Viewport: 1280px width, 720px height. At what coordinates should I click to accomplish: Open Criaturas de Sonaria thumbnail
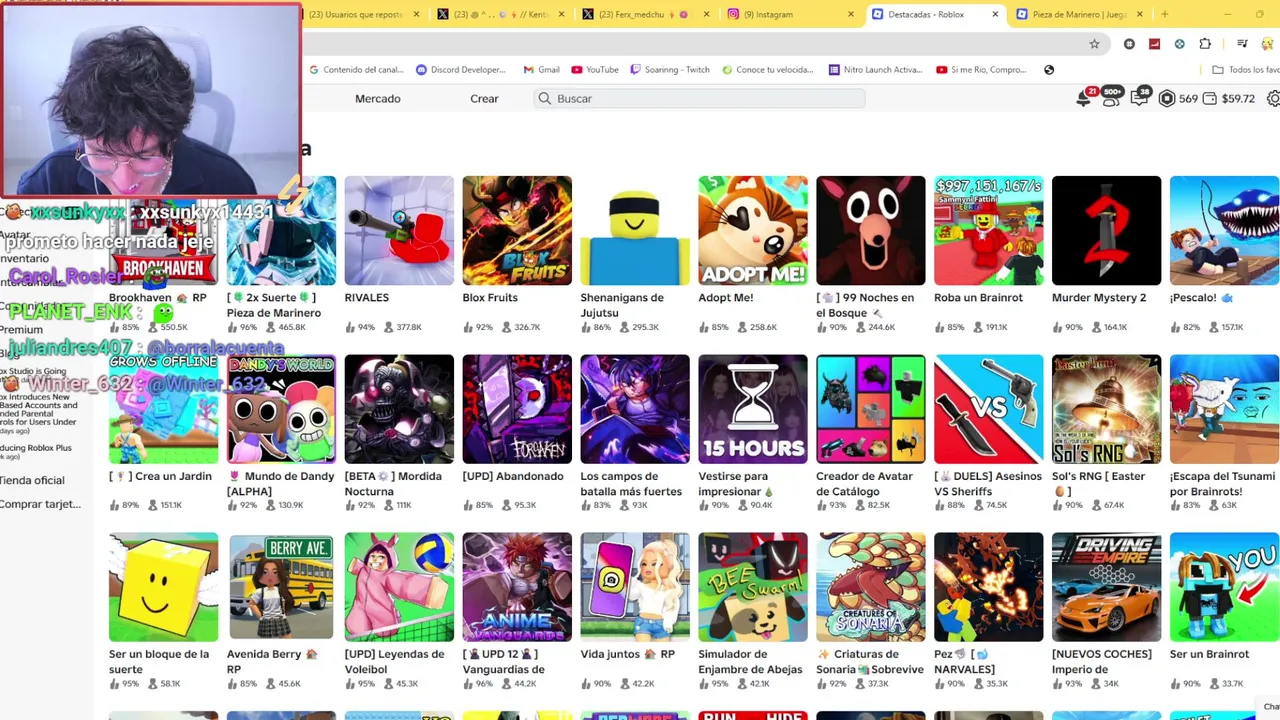pos(871,587)
